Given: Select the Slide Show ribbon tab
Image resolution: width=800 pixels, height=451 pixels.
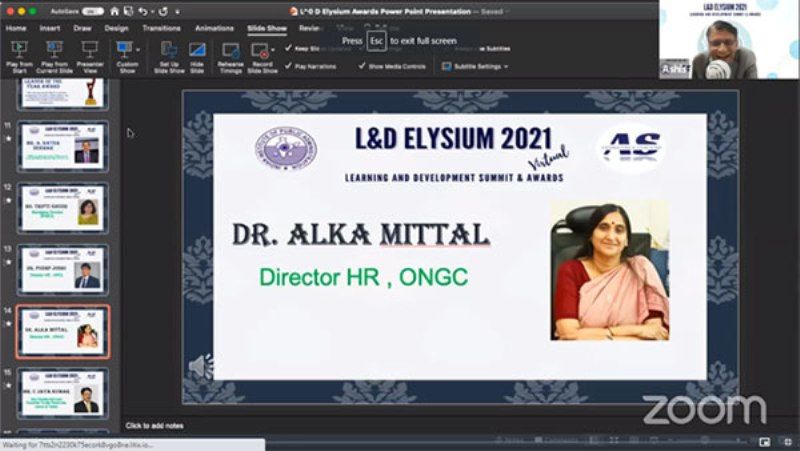Looking at the screenshot, I should [267, 28].
